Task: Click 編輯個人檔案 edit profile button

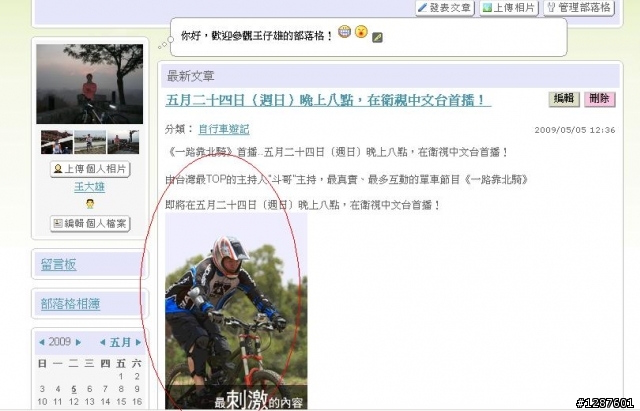Action: click(x=90, y=224)
